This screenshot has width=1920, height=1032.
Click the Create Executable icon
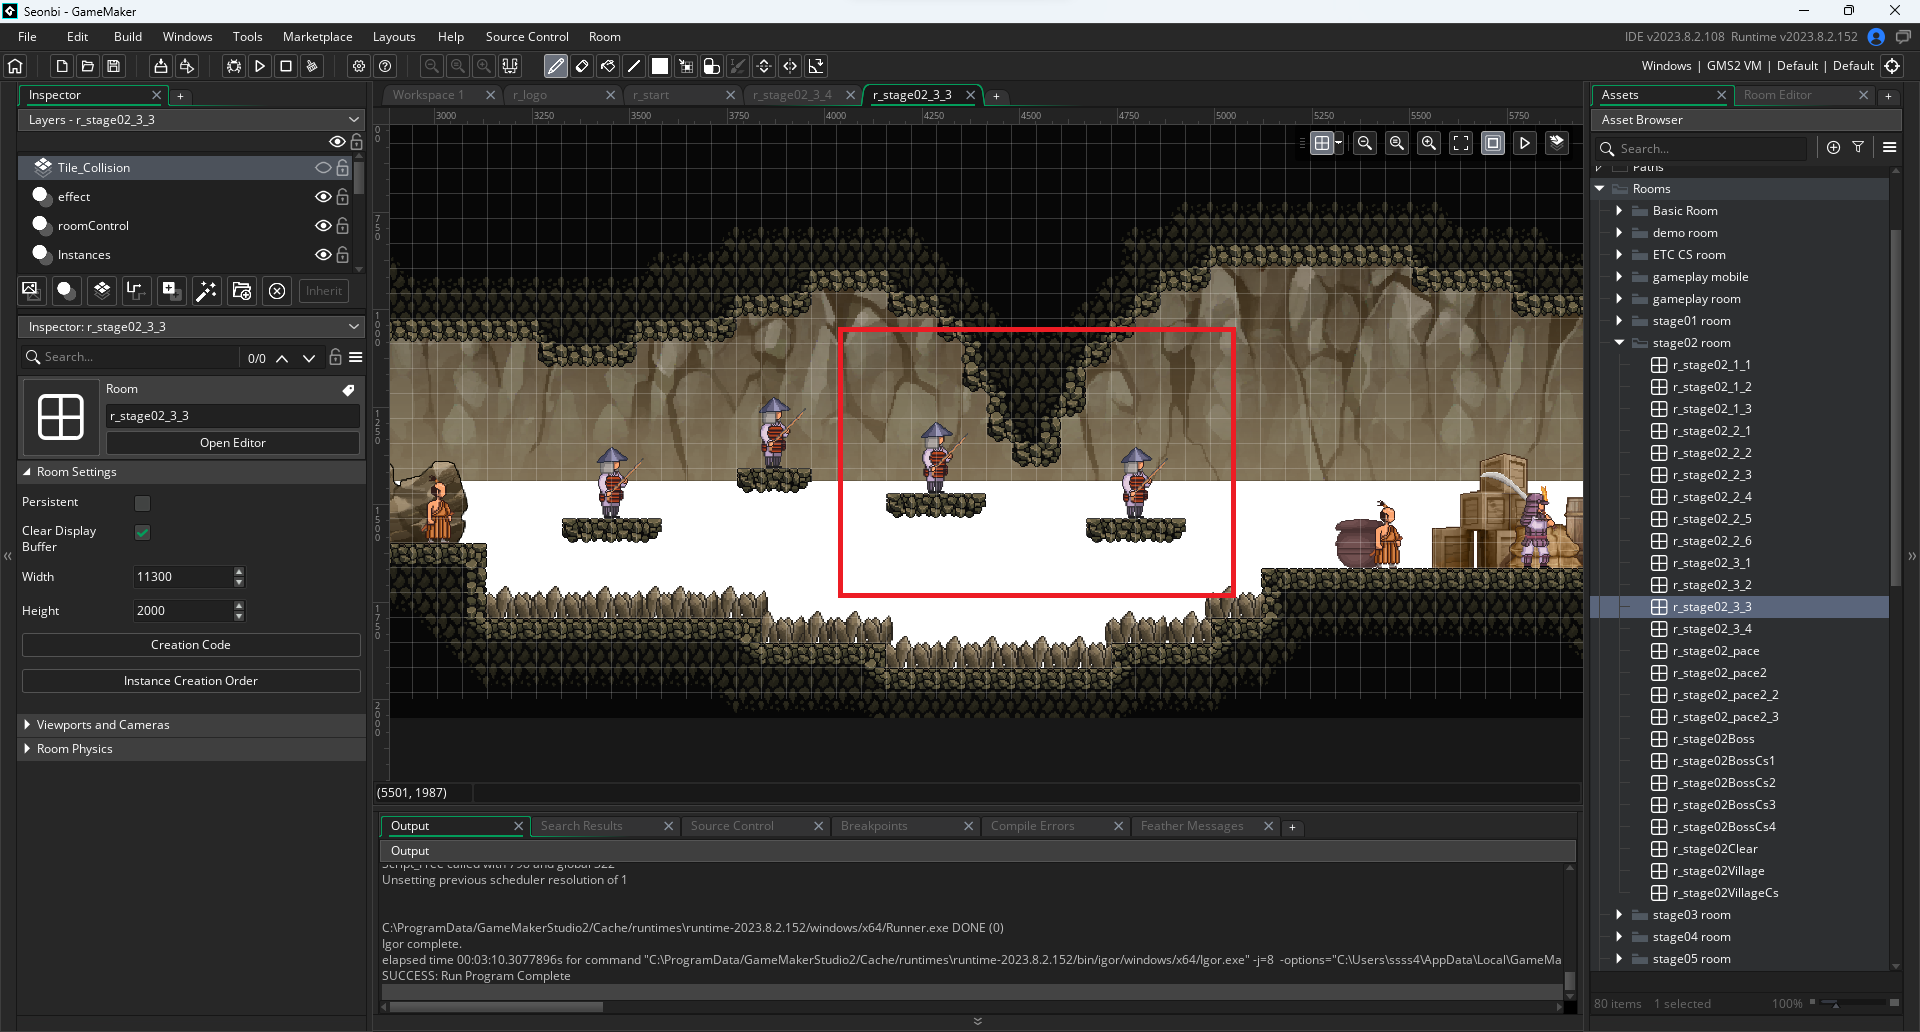click(x=160, y=66)
